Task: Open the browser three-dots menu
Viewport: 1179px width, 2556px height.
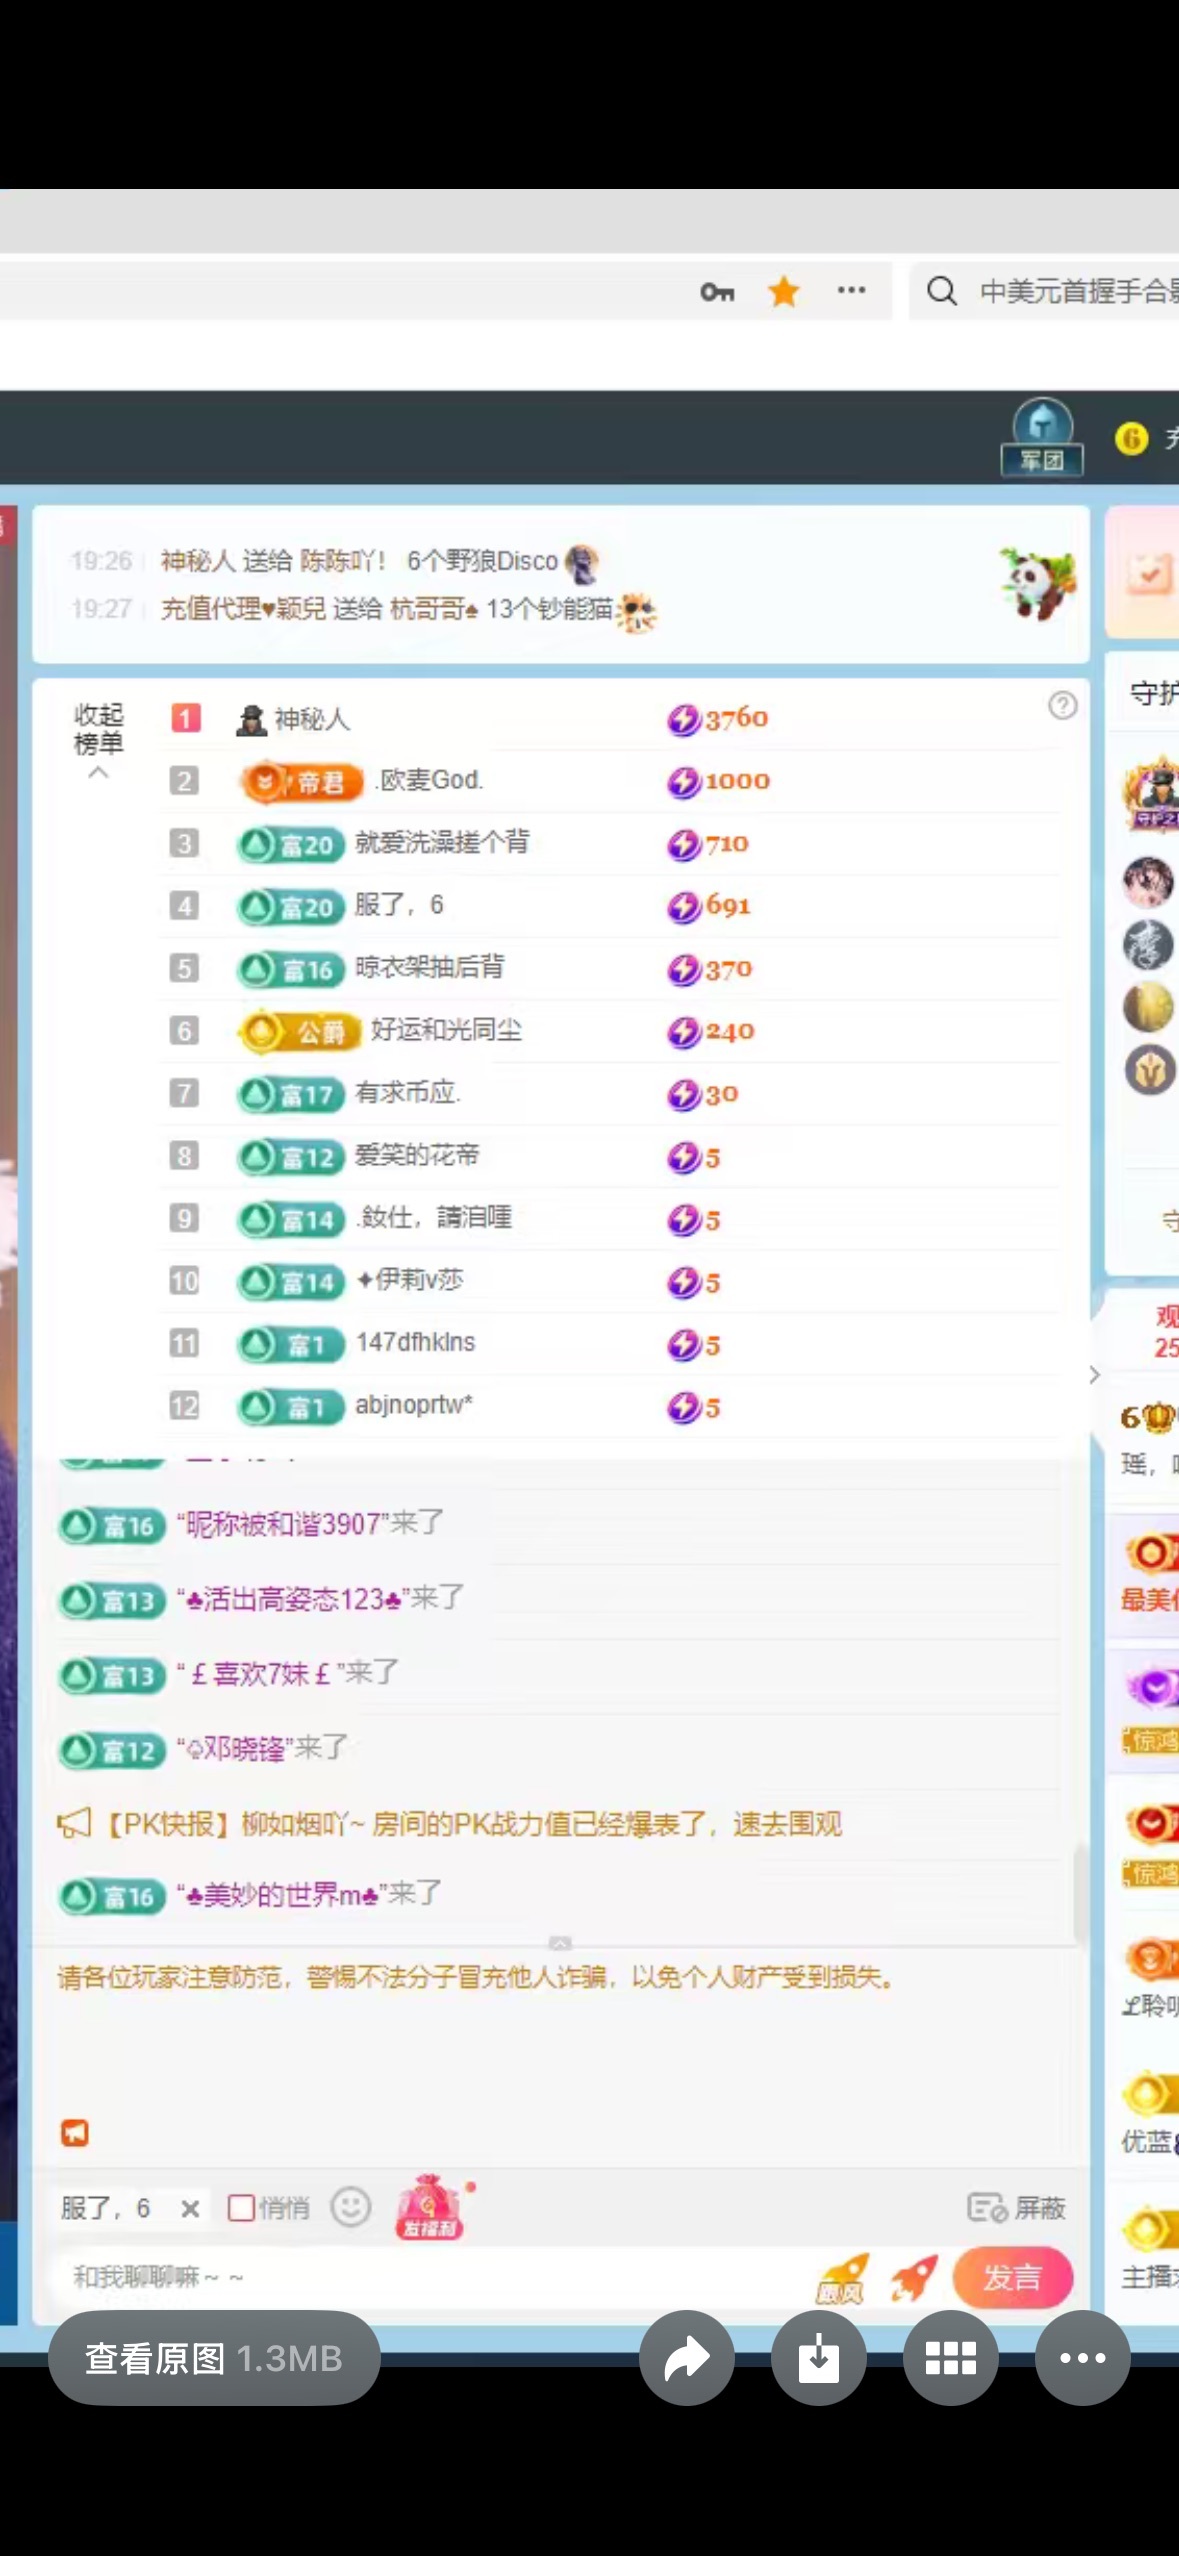Action: pyautogui.click(x=851, y=290)
